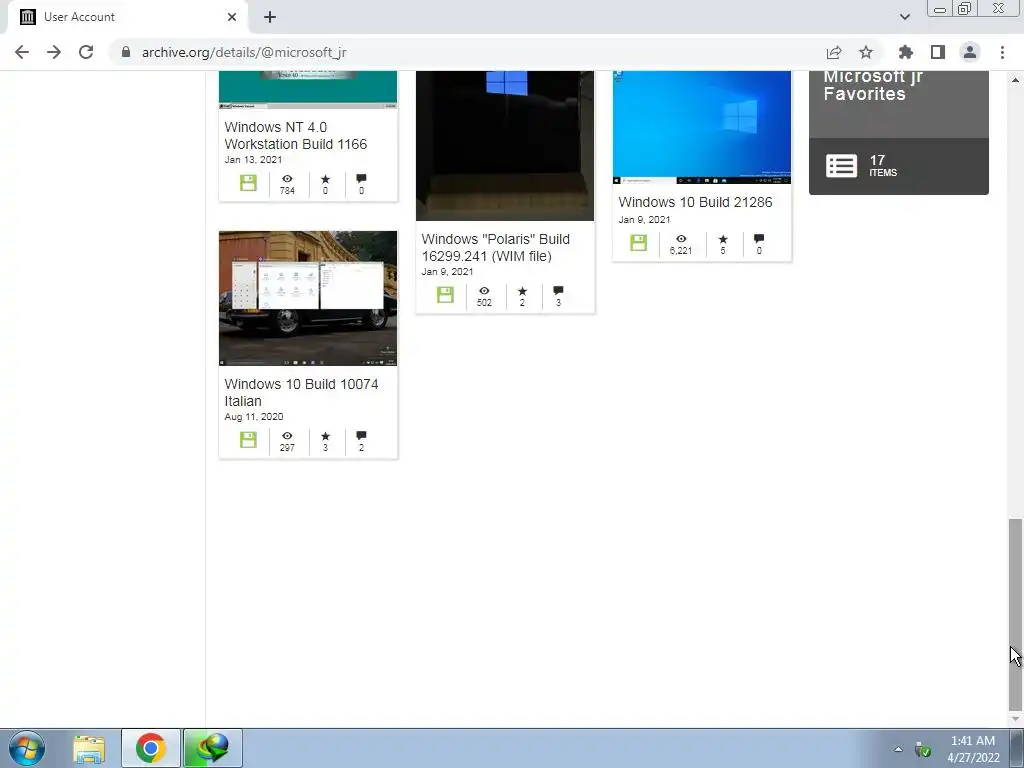The image size is (1024, 768).
Task: Share this page icon in address bar
Action: coord(833,52)
